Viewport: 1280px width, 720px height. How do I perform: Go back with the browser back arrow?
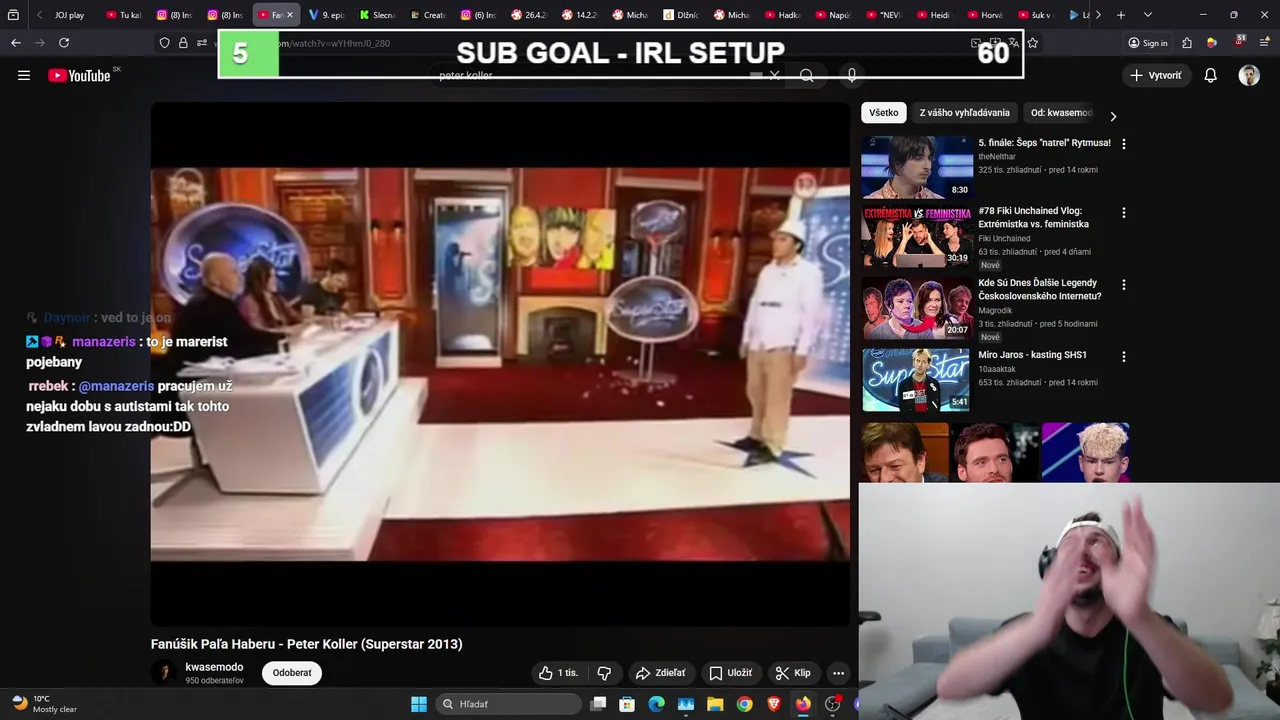[x=15, y=43]
